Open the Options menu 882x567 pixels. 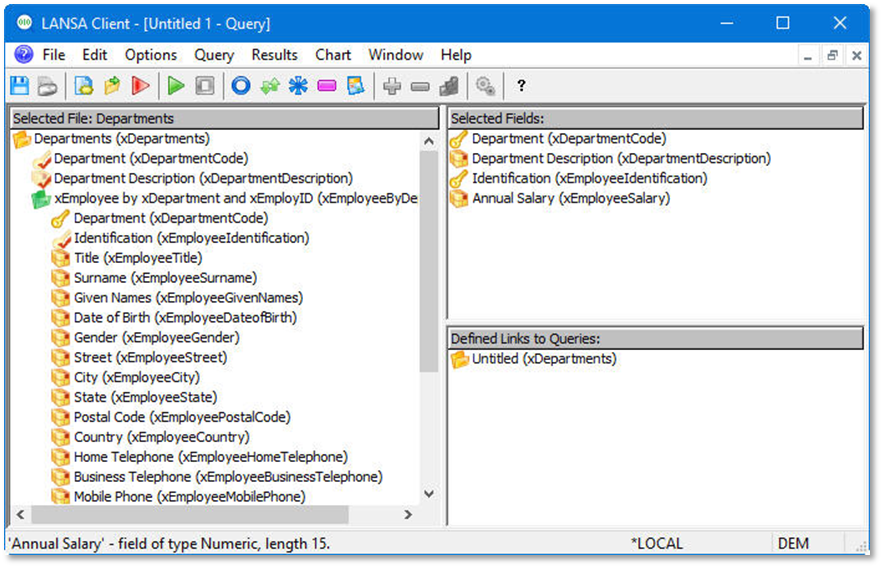tap(151, 55)
